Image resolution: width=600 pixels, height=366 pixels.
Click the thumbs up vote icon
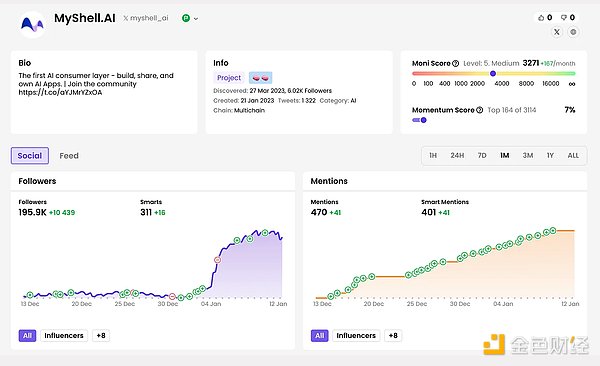[541, 18]
